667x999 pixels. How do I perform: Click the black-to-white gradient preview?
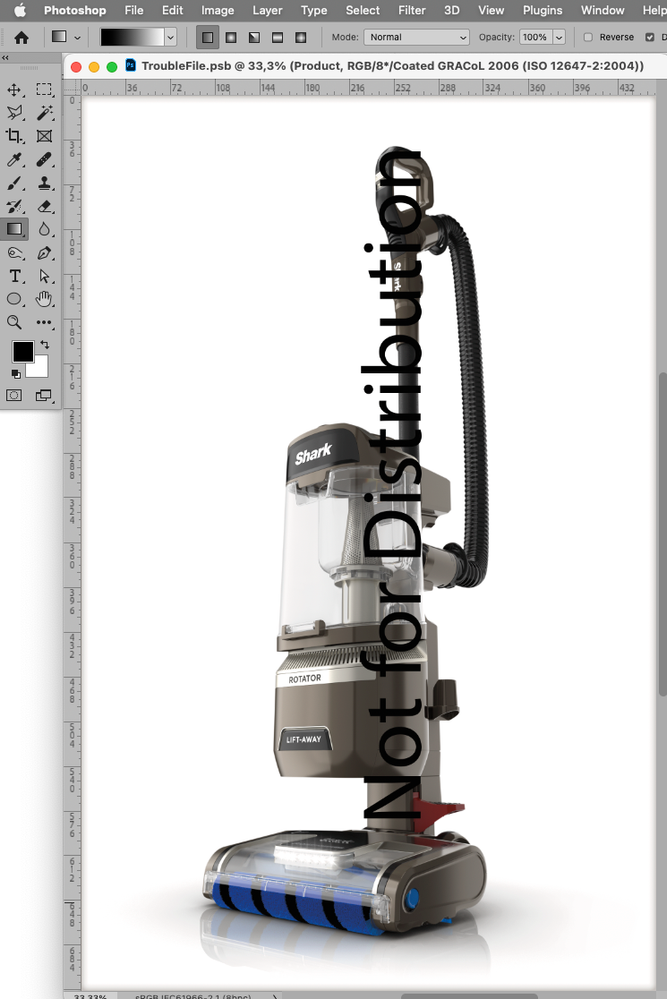pyautogui.click(x=133, y=38)
